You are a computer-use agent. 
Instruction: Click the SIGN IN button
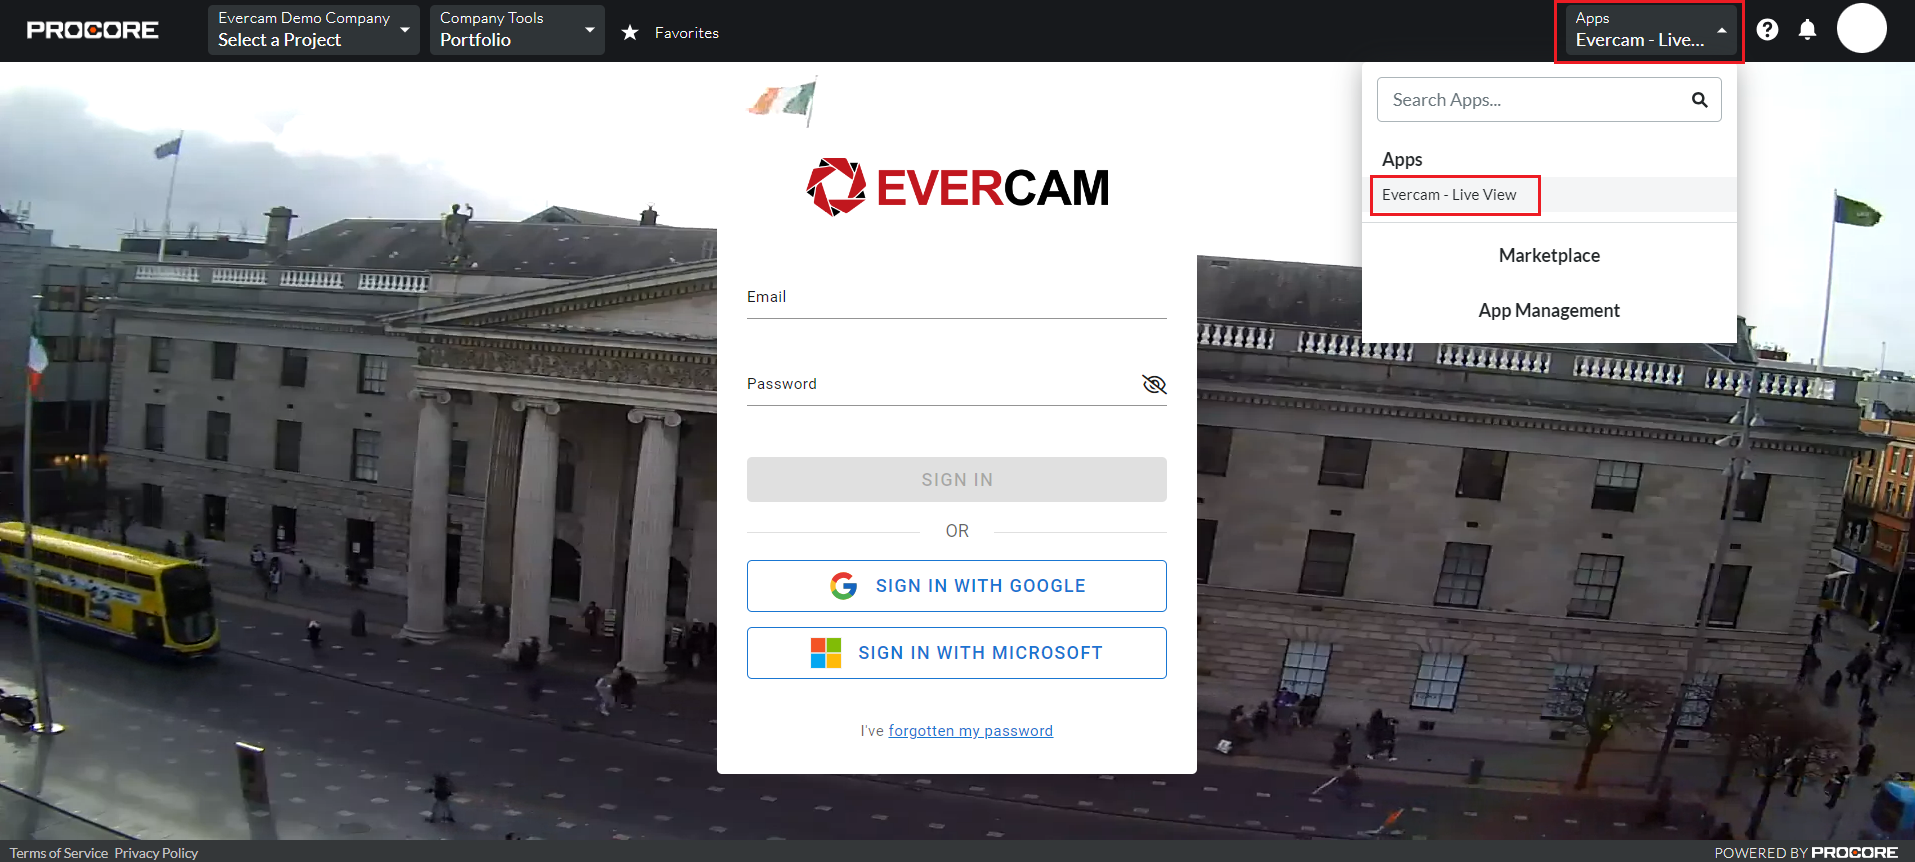pyautogui.click(x=957, y=480)
